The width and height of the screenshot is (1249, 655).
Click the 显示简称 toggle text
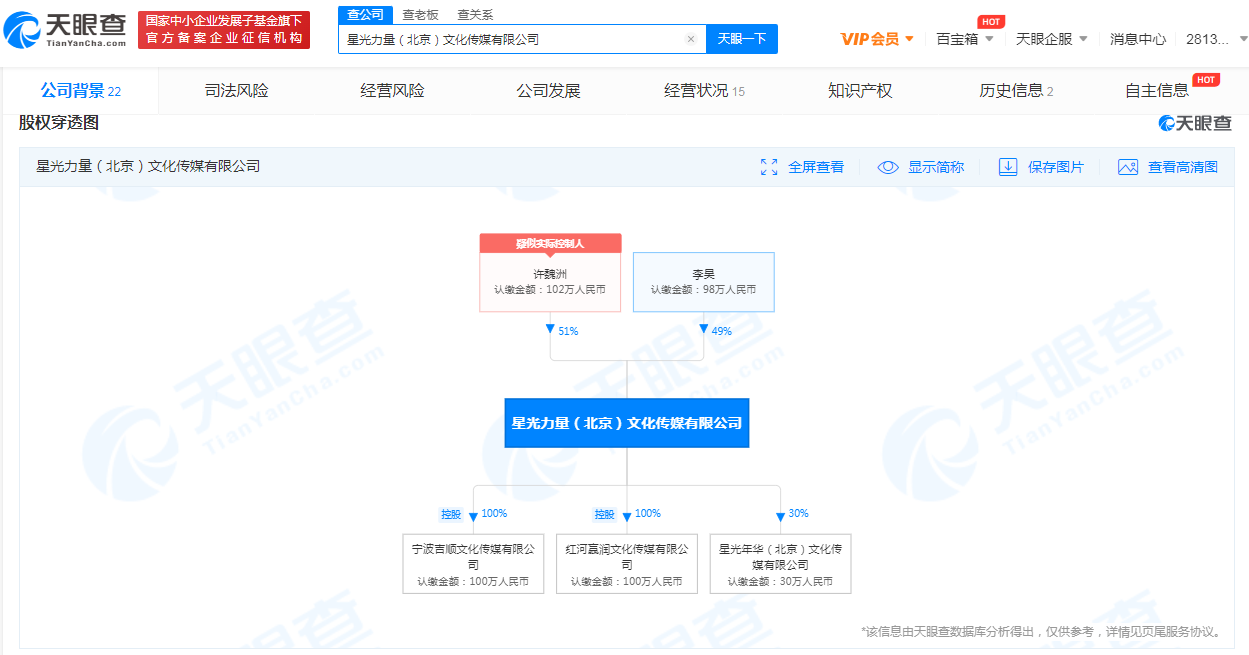(x=936, y=167)
